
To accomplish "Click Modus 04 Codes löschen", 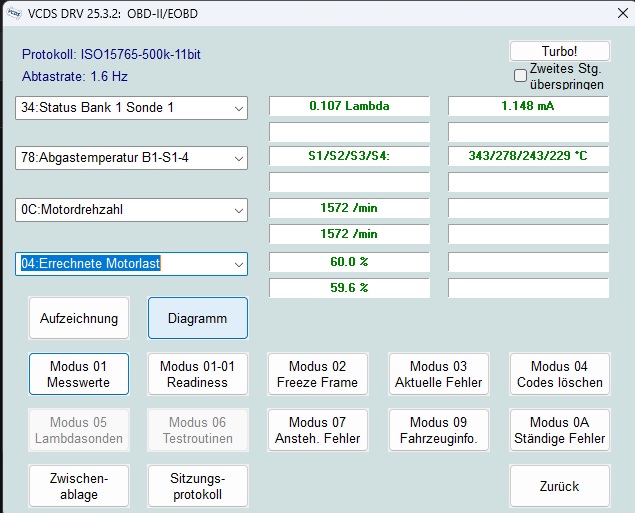I will [x=559, y=374].
